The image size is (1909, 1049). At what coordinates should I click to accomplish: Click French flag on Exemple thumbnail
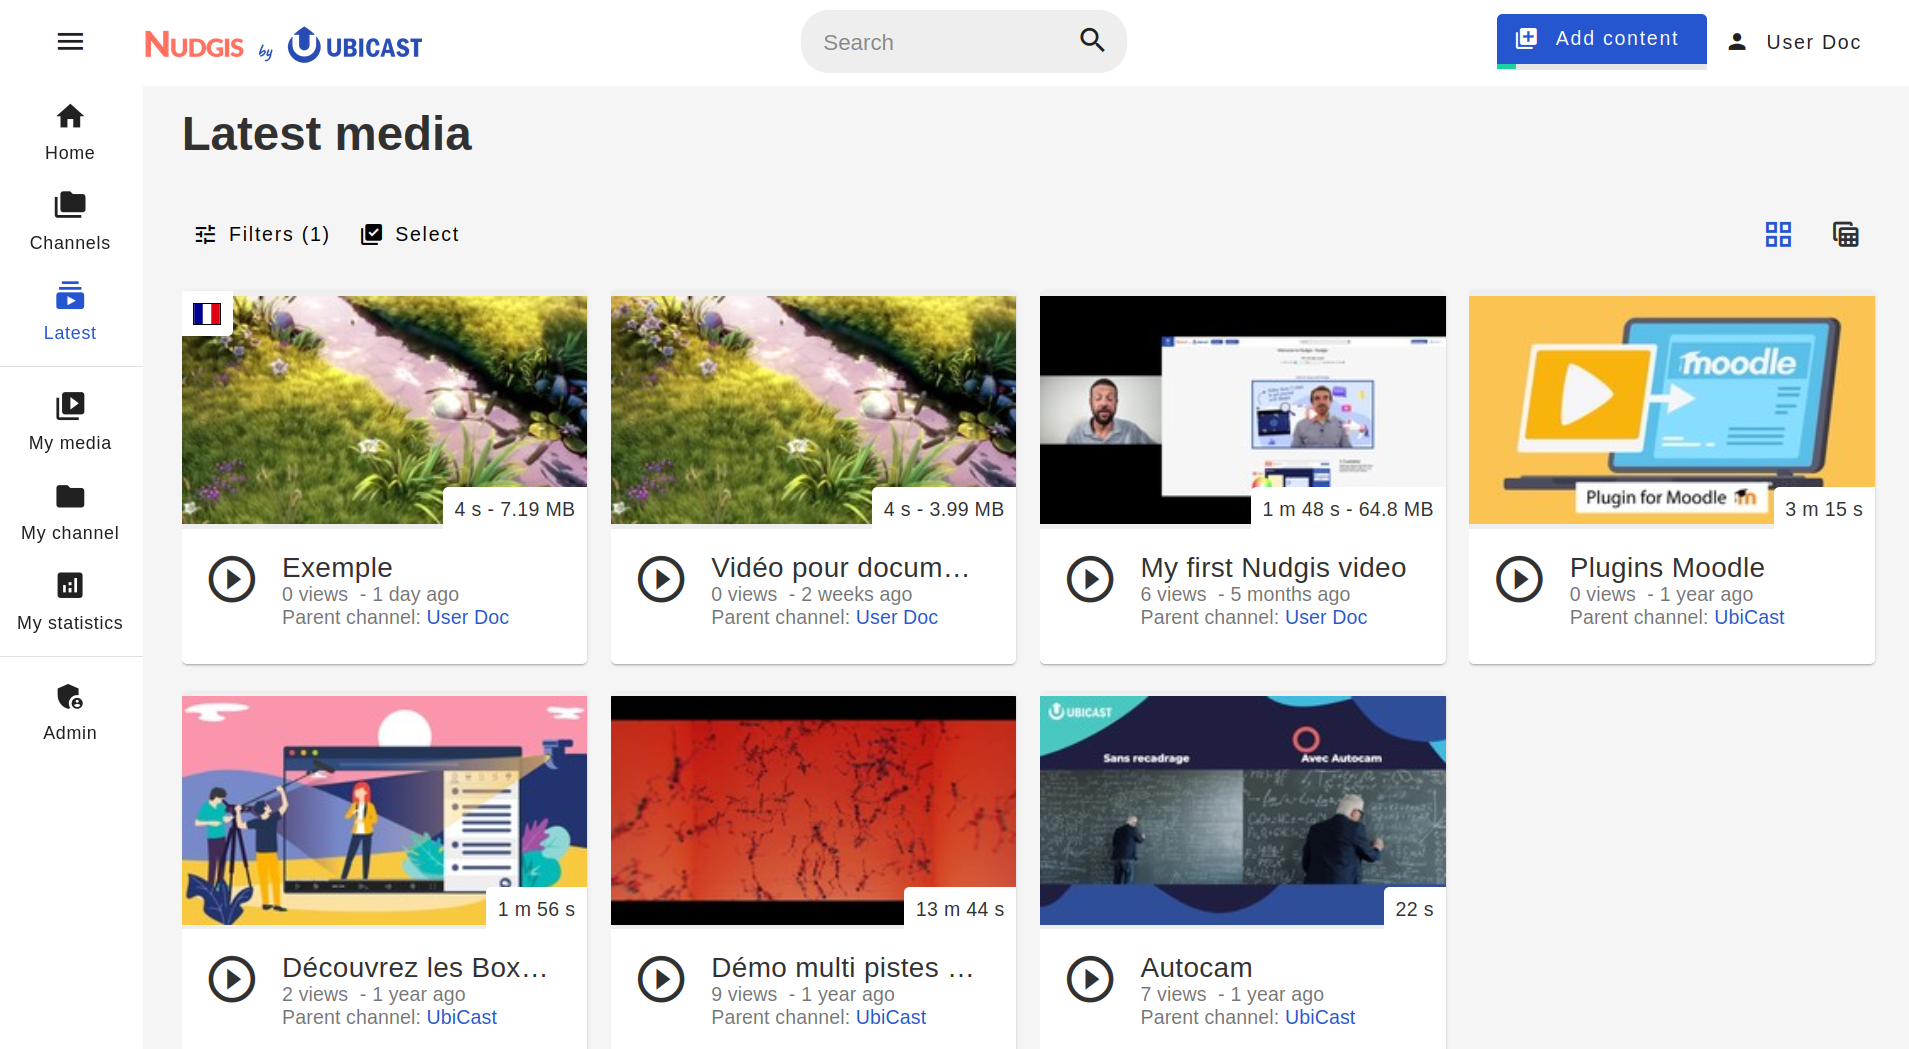pyautogui.click(x=207, y=314)
